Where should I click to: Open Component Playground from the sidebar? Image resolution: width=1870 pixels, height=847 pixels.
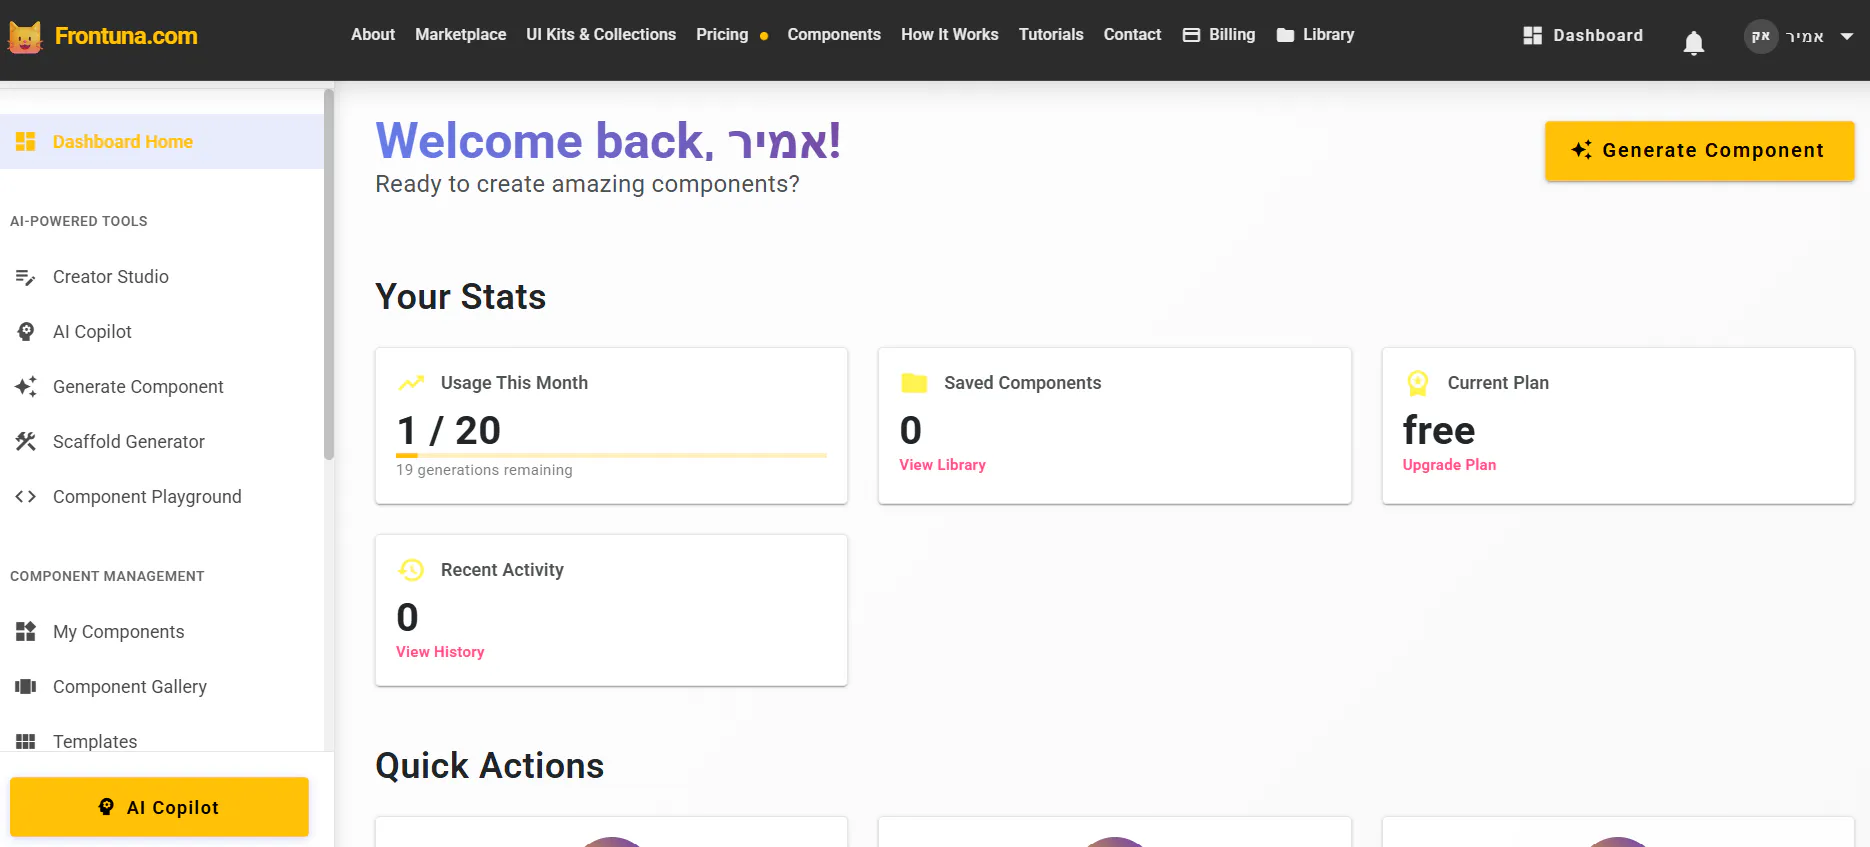[x=162, y=497]
